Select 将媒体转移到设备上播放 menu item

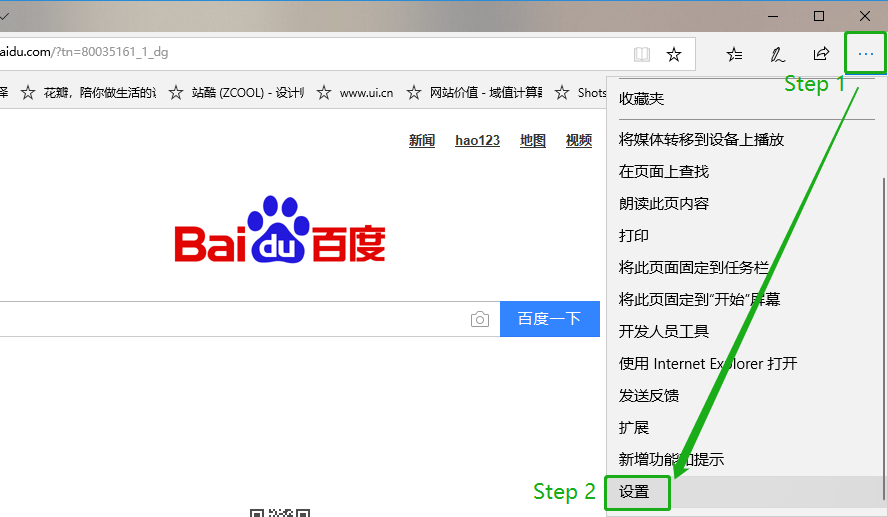point(744,139)
